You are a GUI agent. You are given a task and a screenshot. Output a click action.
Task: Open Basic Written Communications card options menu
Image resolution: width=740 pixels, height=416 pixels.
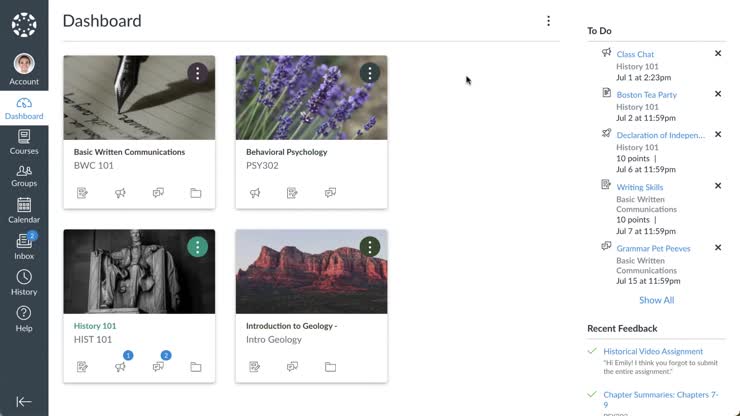pos(197,73)
